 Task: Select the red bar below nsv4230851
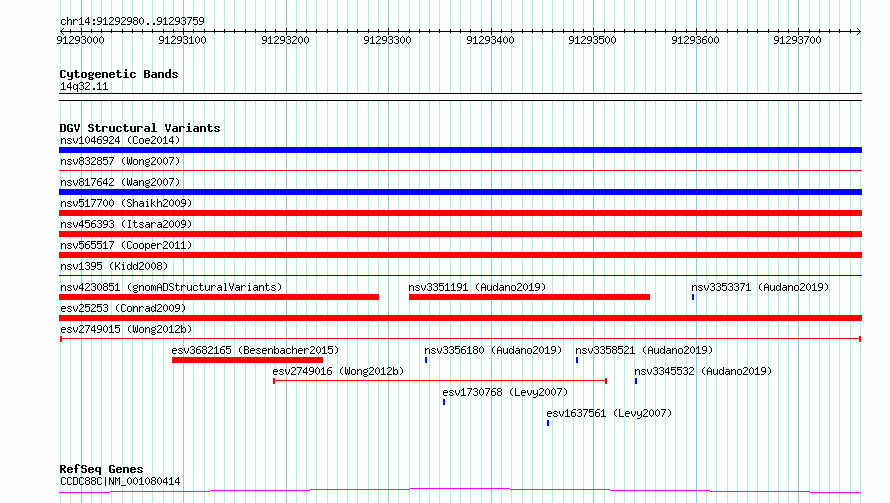219,297
